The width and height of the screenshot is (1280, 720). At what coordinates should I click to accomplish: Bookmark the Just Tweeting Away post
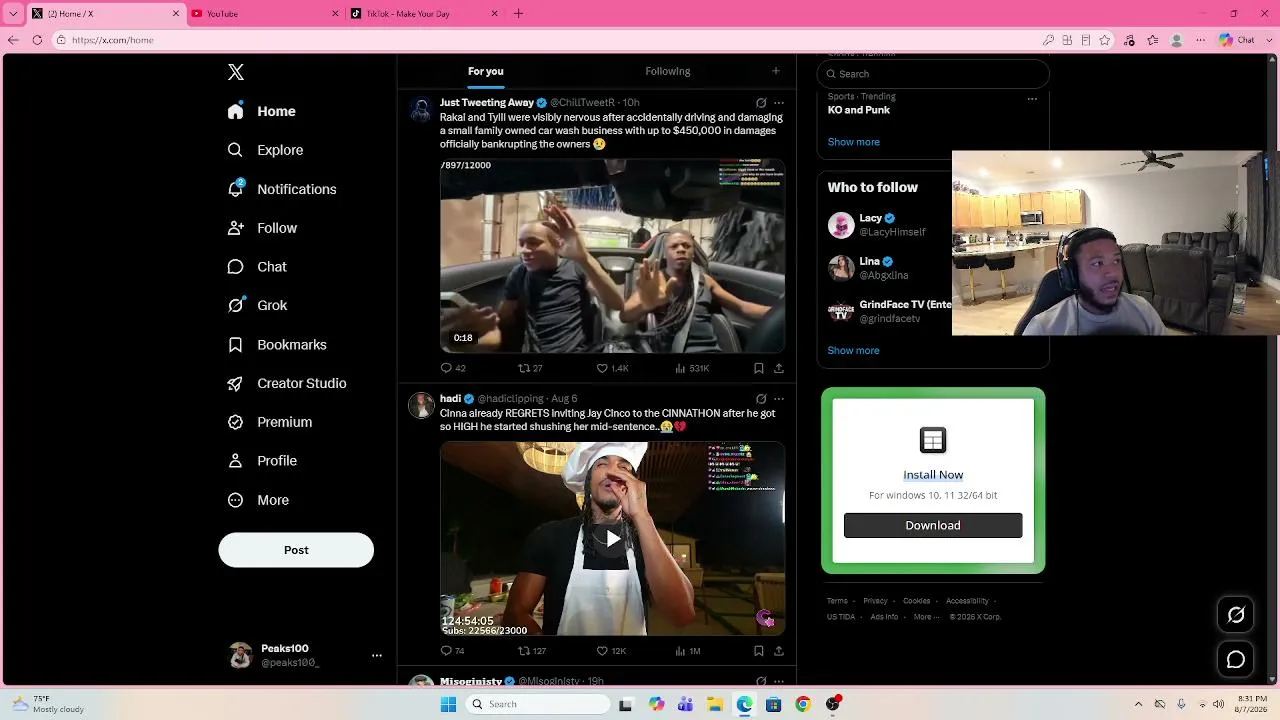click(759, 368)
